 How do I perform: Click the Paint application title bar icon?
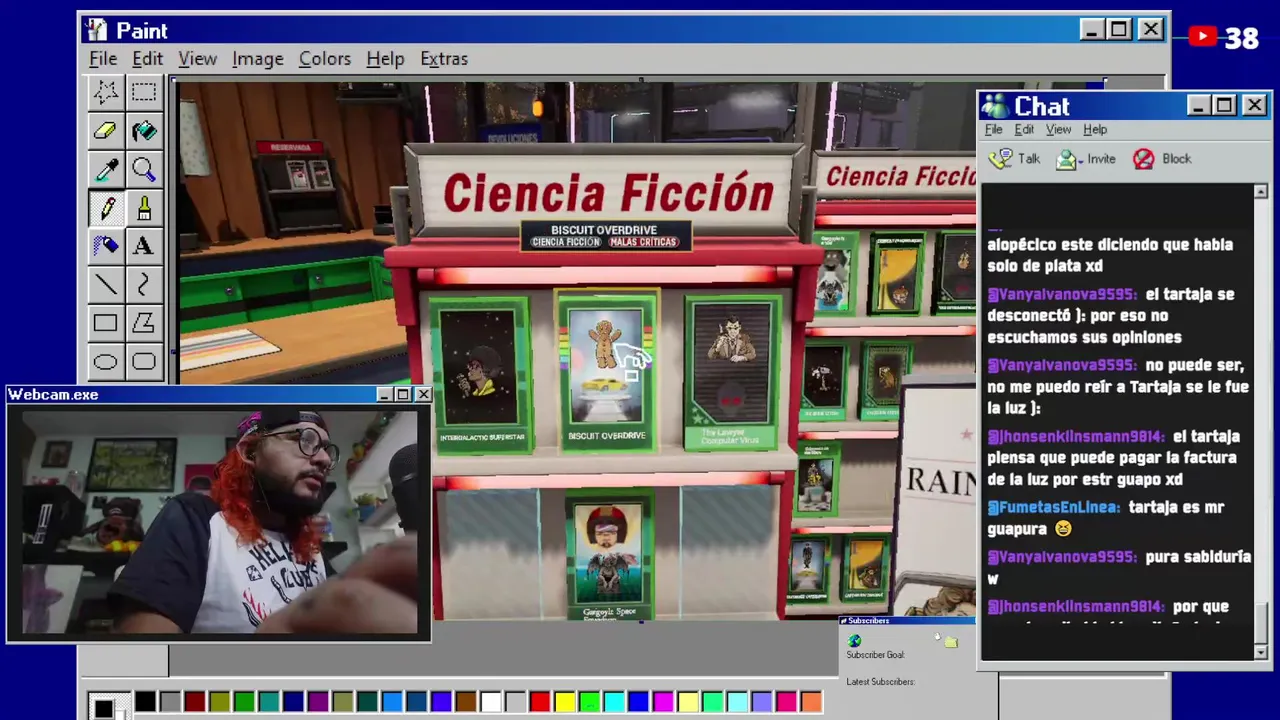click(x=96, y=30)
